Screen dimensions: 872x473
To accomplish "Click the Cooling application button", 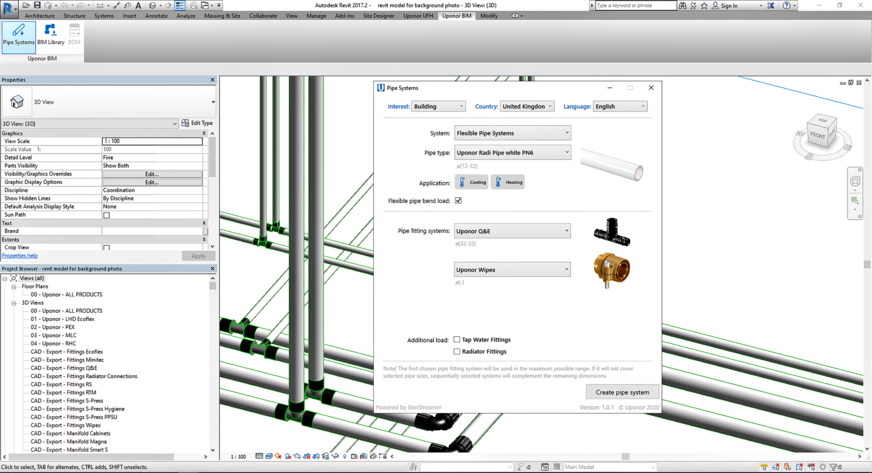I will click(472, 182).
